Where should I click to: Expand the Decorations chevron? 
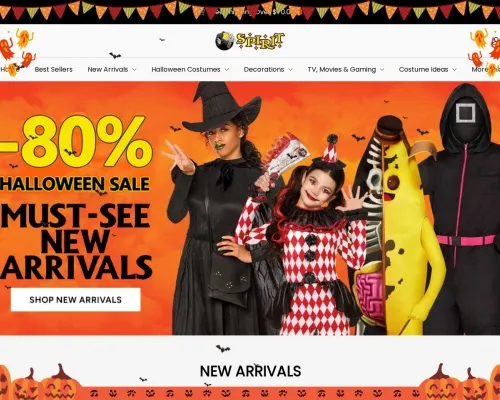[x=290, y=70]
